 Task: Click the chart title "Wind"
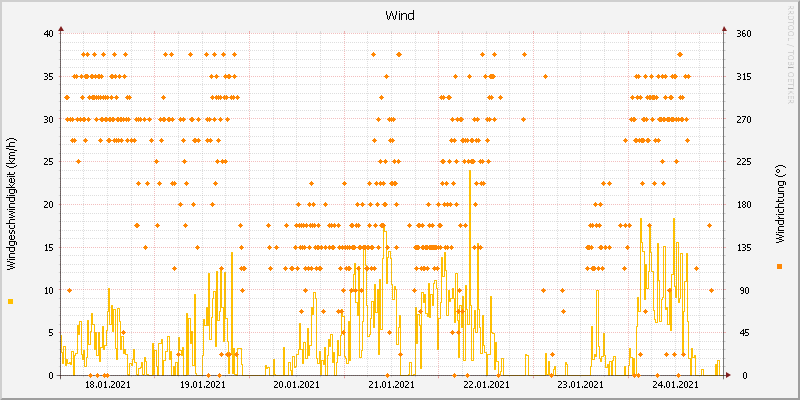click(x=400, y=16)
